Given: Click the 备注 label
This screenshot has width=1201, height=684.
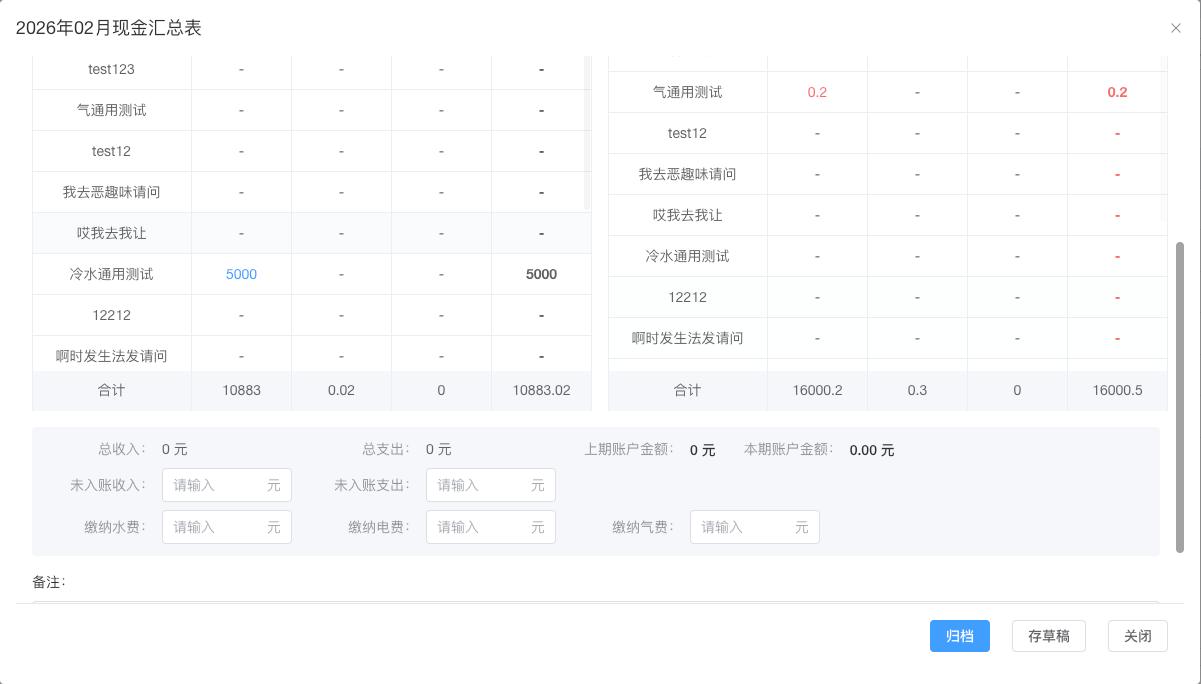Looking at the screenshot, I should point(48,582).
